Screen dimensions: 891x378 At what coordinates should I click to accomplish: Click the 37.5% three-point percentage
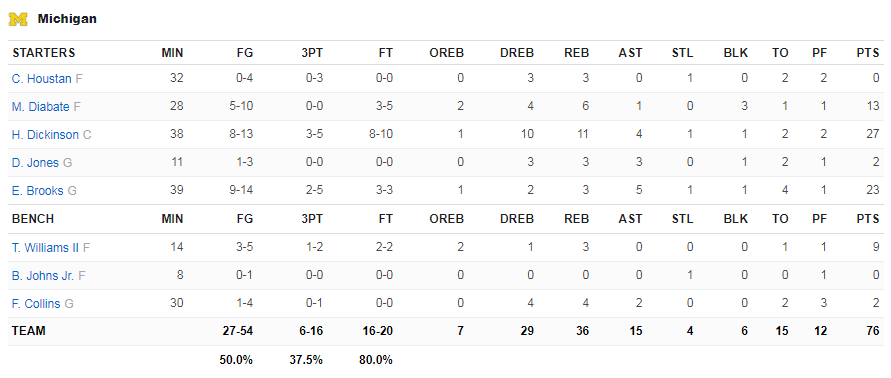click(306, 360)
